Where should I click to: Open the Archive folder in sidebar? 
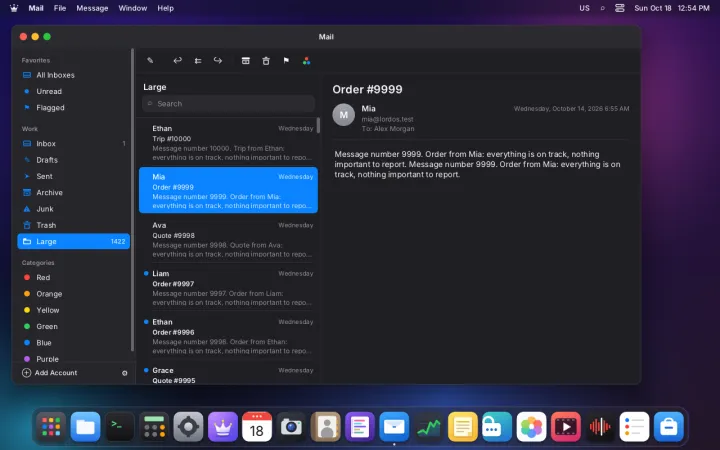coord(73,192)
